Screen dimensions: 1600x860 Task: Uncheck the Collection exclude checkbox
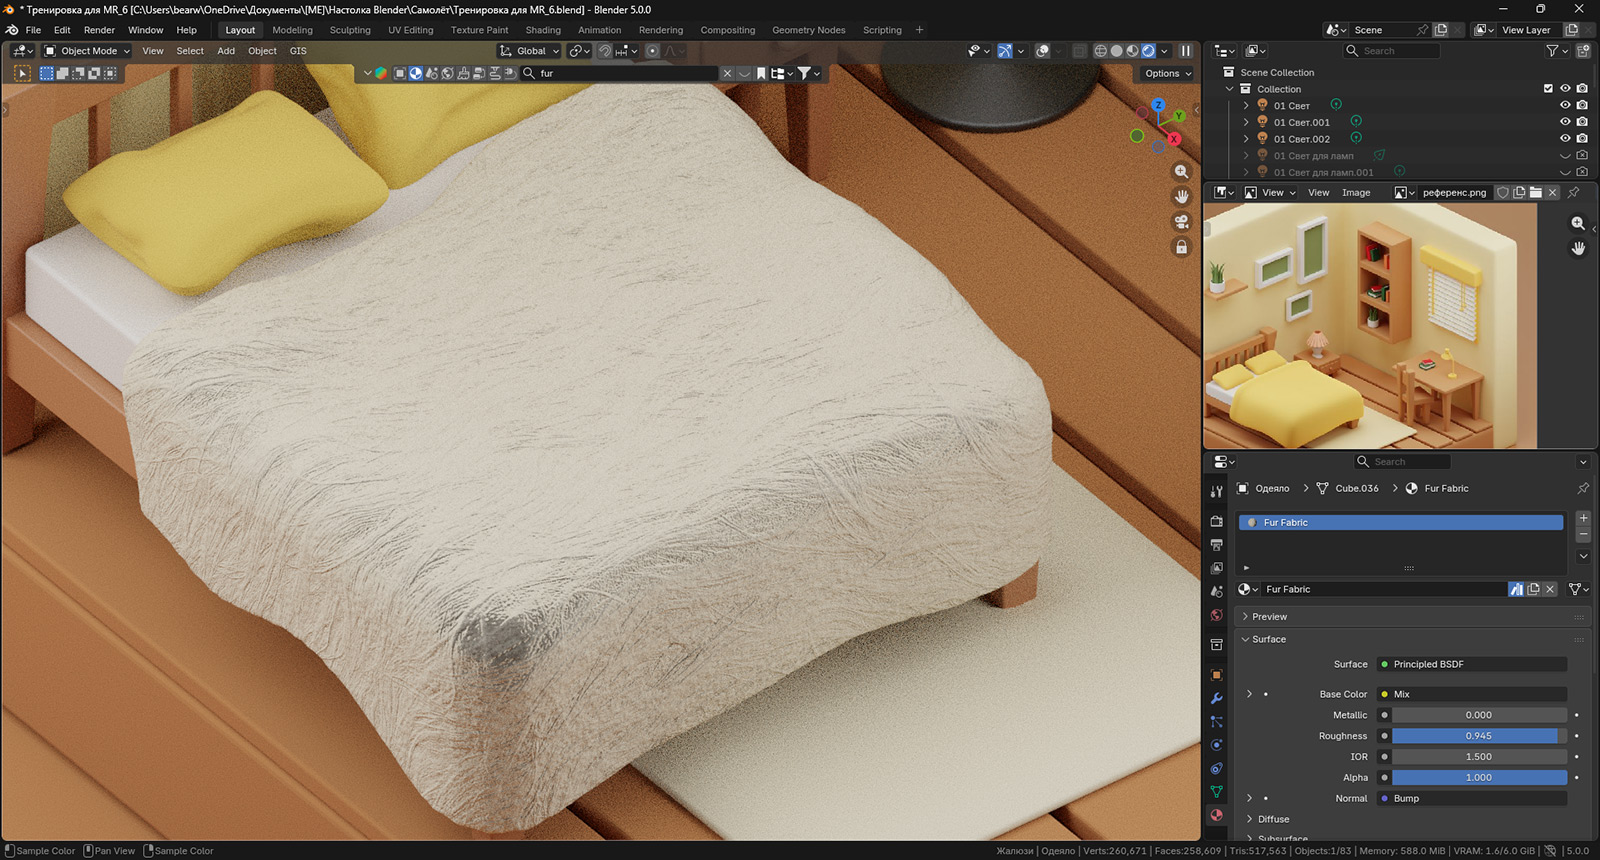[x=1548, y=89]
